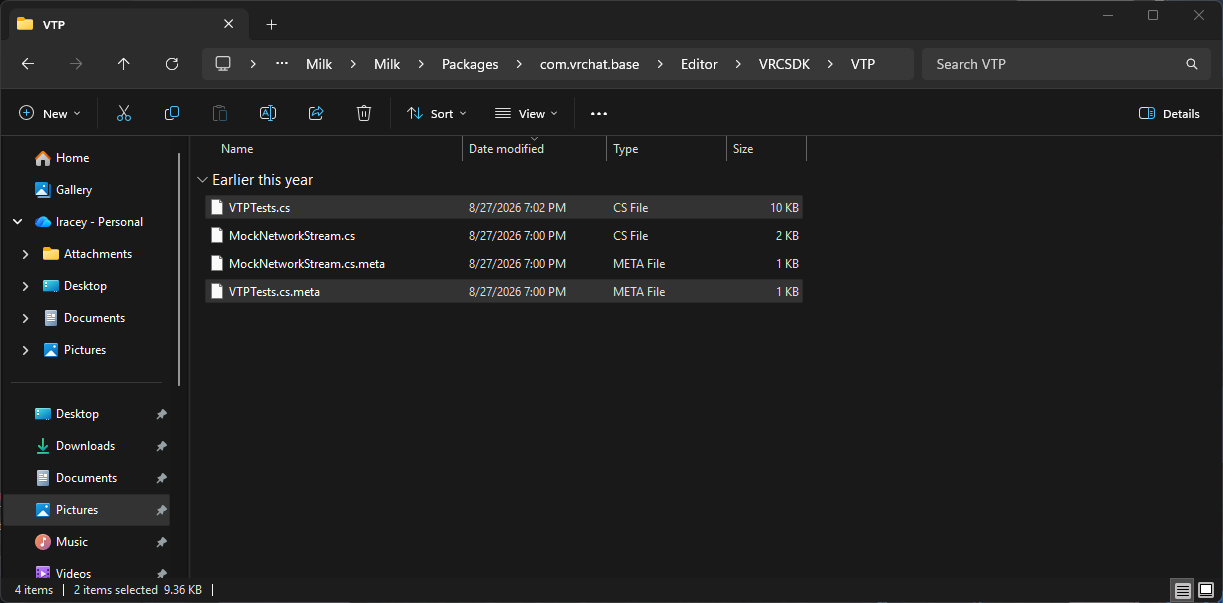1223x603 pixels.
Task: Open pinned Pictures in Quick access
Action: pyautogui.click(x=77, y=510)
